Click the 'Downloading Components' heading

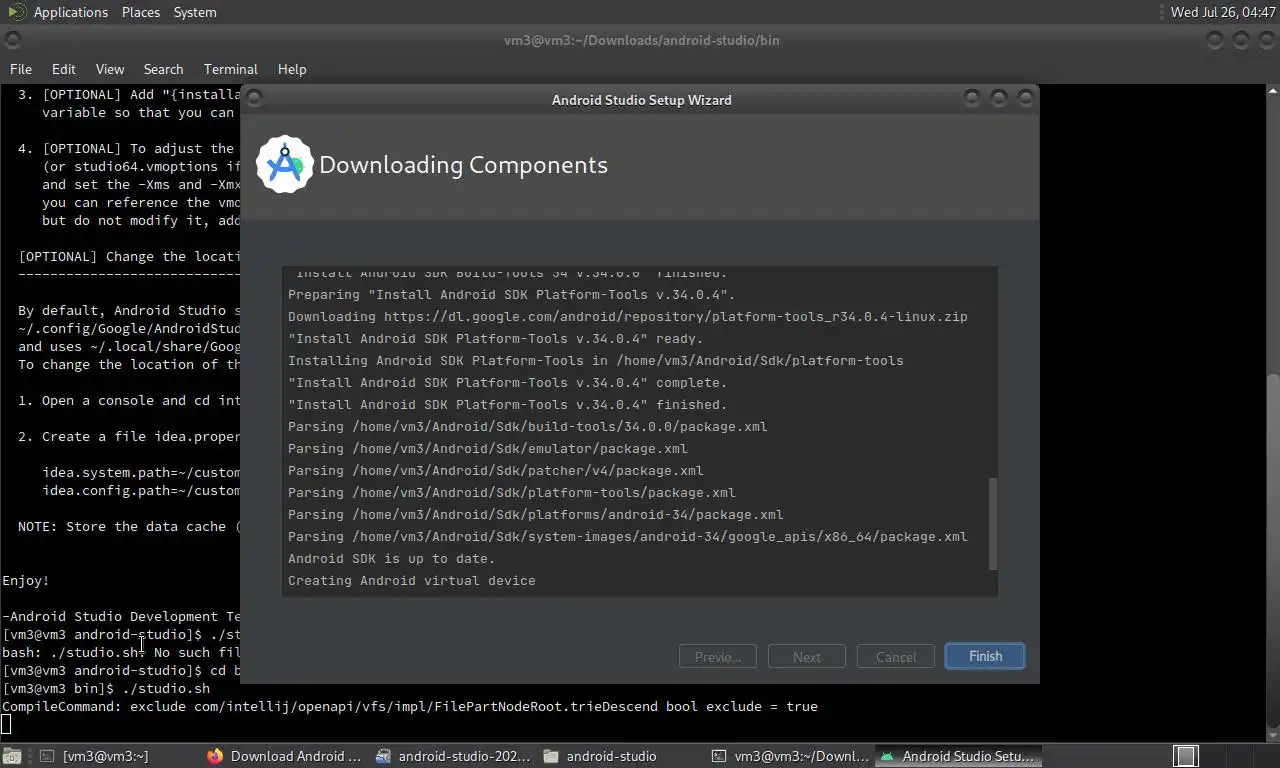(463, 165)
